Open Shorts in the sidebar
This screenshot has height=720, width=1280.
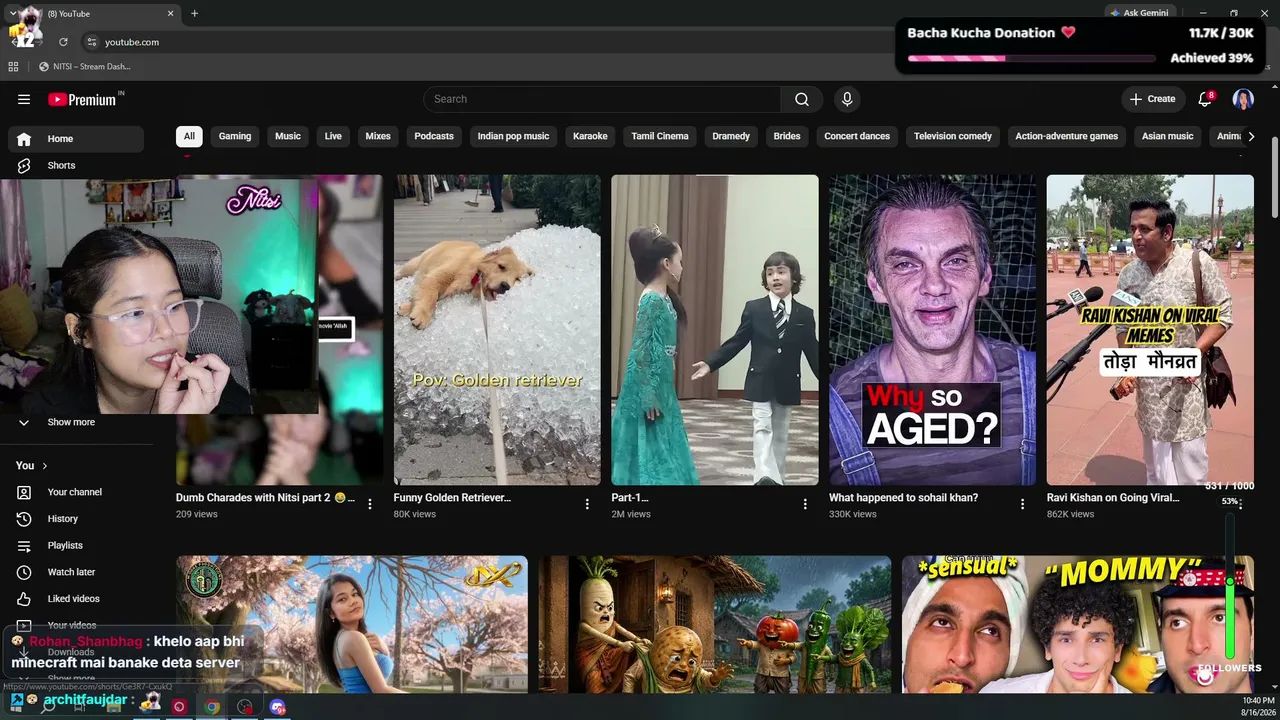78,165
